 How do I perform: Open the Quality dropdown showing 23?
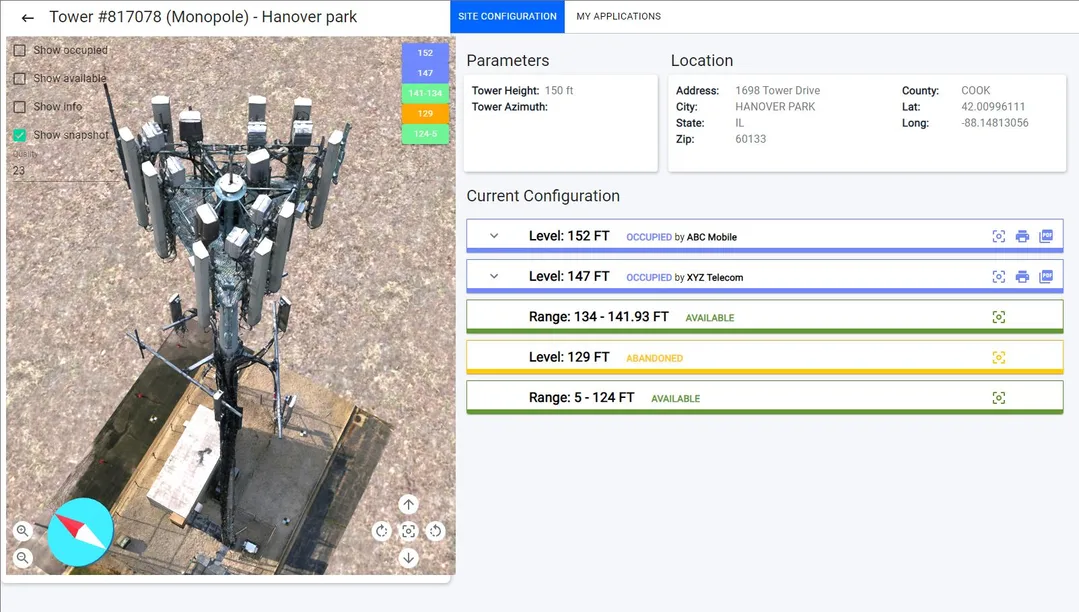coord(64,170)
